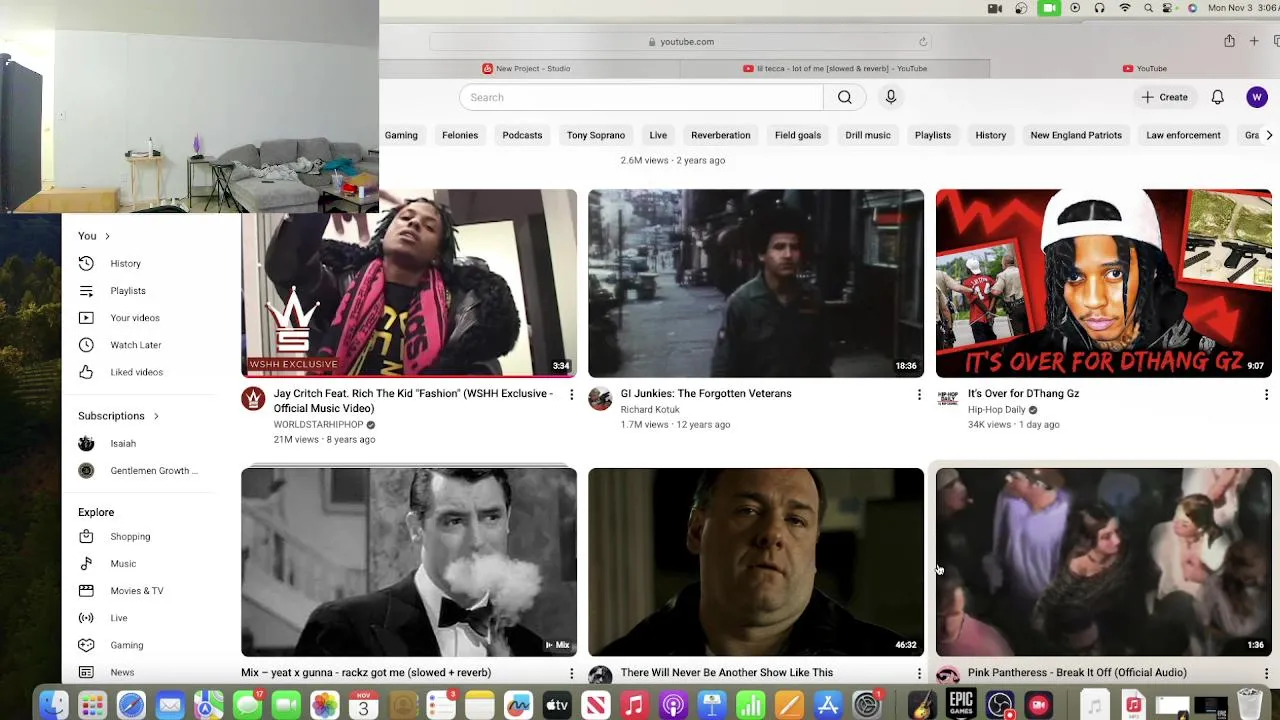
Task: Switch to the rightmost YouTube tab
Action: [1144, 68]
